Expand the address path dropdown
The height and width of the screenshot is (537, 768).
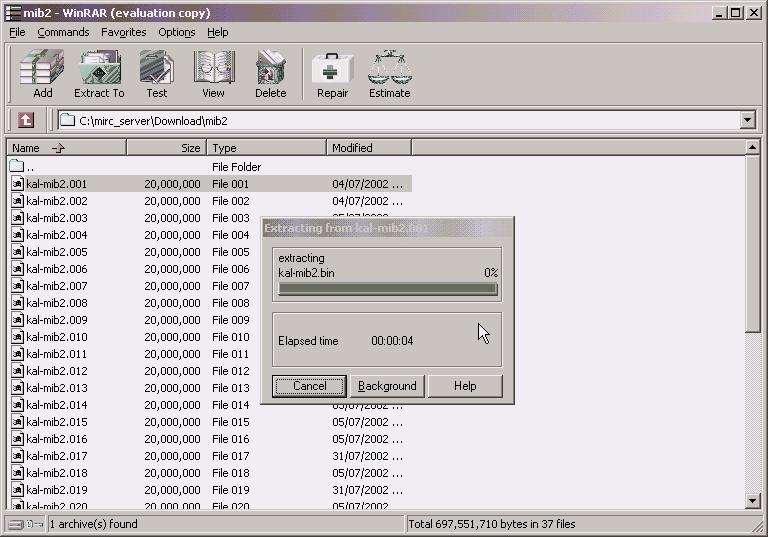[747, 120]
